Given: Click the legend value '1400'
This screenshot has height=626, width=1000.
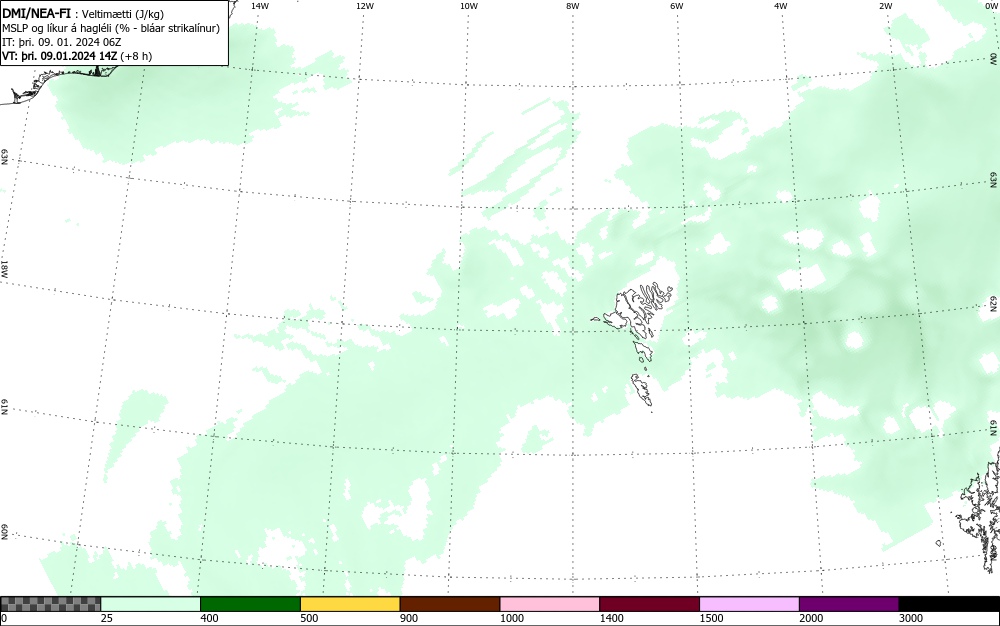Looking at the screenshot, I should (612, 618).
